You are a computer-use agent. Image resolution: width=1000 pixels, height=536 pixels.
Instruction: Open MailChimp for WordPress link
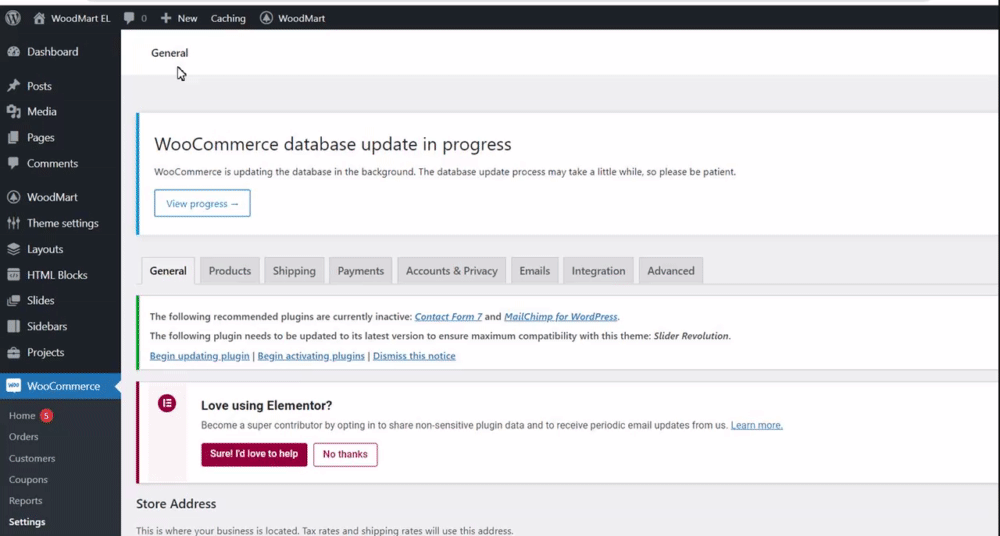click(561, 316)
